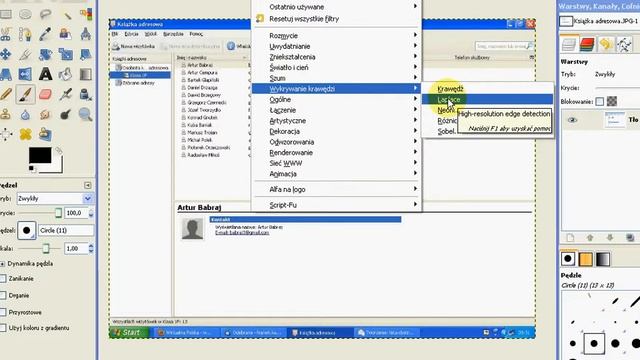Select the Smudge tool
Screen dimensions: 640x360
pyautogui.click(x=45, y=114)
